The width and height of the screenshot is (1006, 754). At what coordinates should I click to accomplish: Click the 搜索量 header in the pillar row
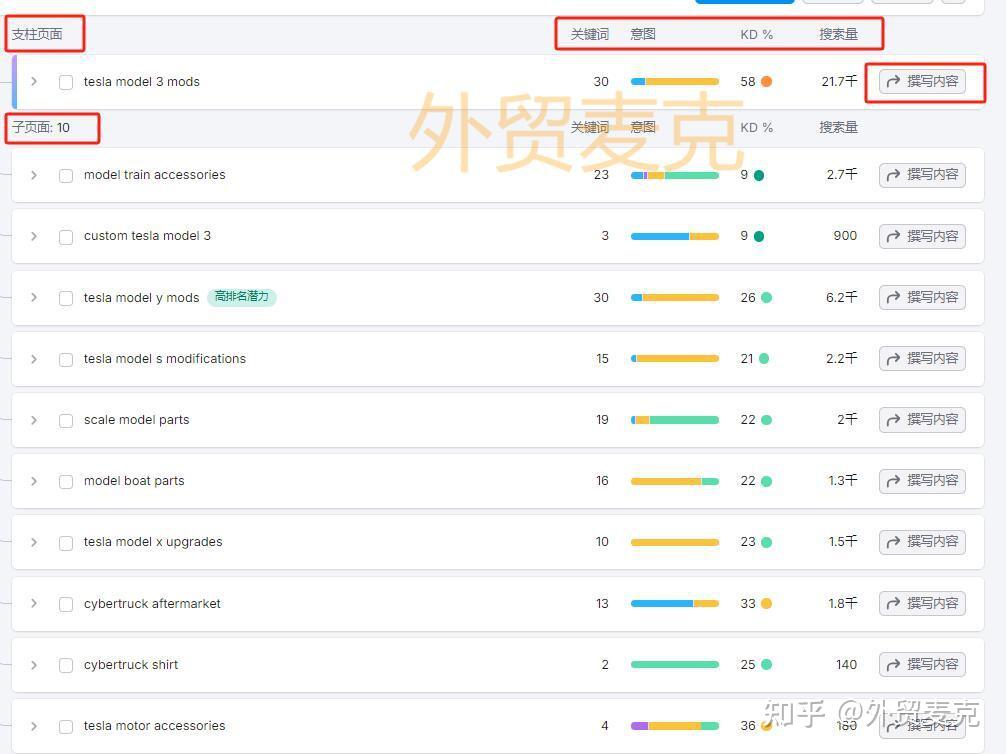tap(839, 34)
